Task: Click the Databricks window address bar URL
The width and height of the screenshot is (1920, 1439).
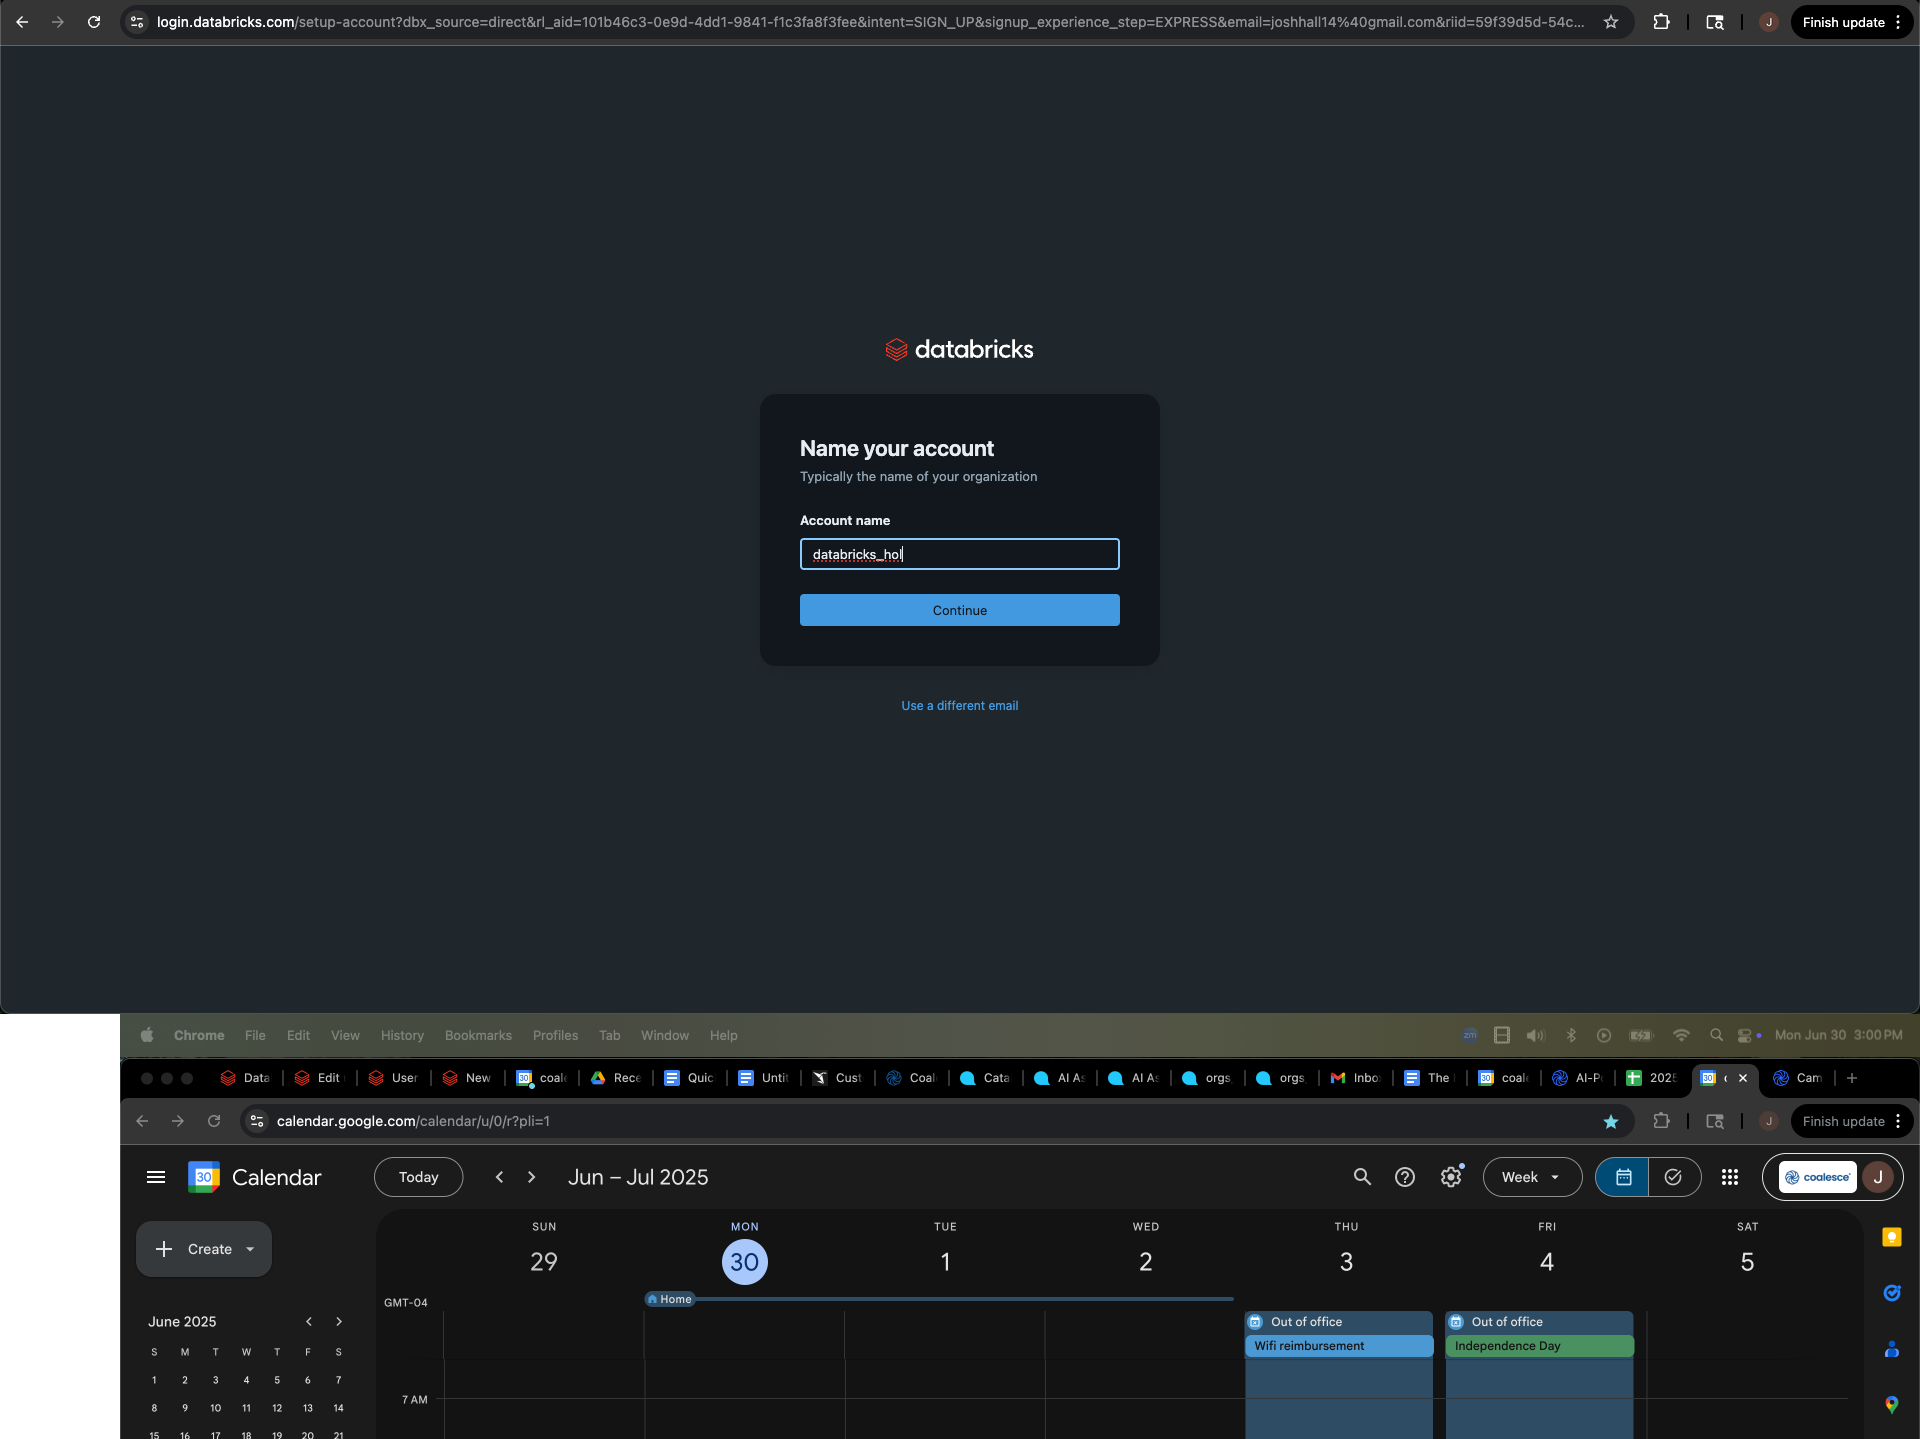Action: coord(870,22)
